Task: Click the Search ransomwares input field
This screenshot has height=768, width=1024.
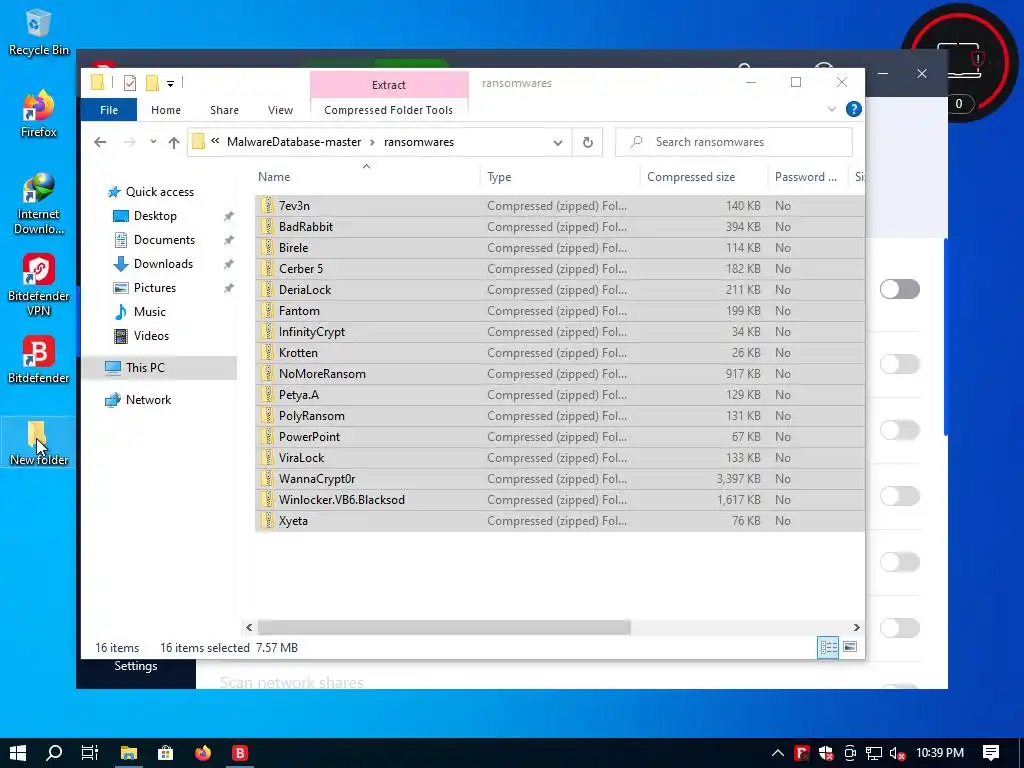Action: coord(734,142)
